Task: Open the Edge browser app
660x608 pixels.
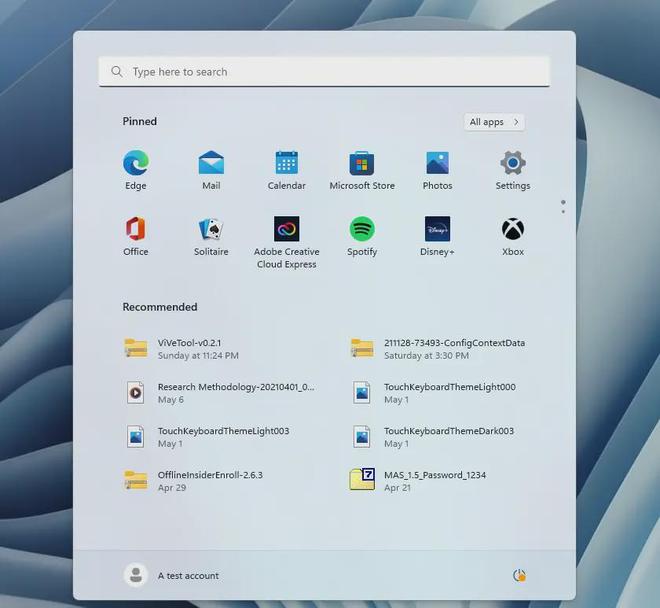Action: (136, 164)
